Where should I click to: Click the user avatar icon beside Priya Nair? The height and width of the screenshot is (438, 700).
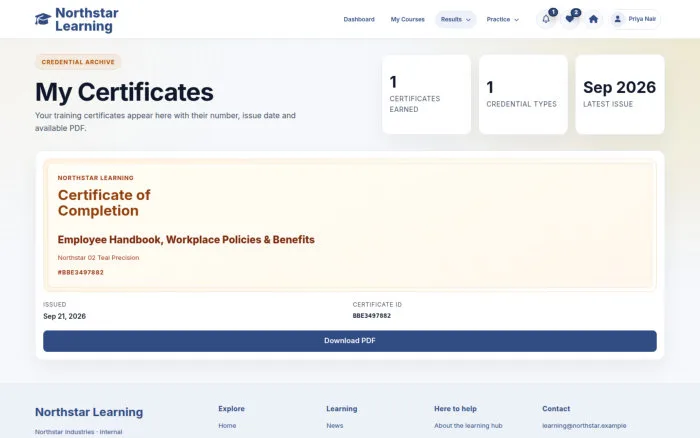click(x=617, y=19)
